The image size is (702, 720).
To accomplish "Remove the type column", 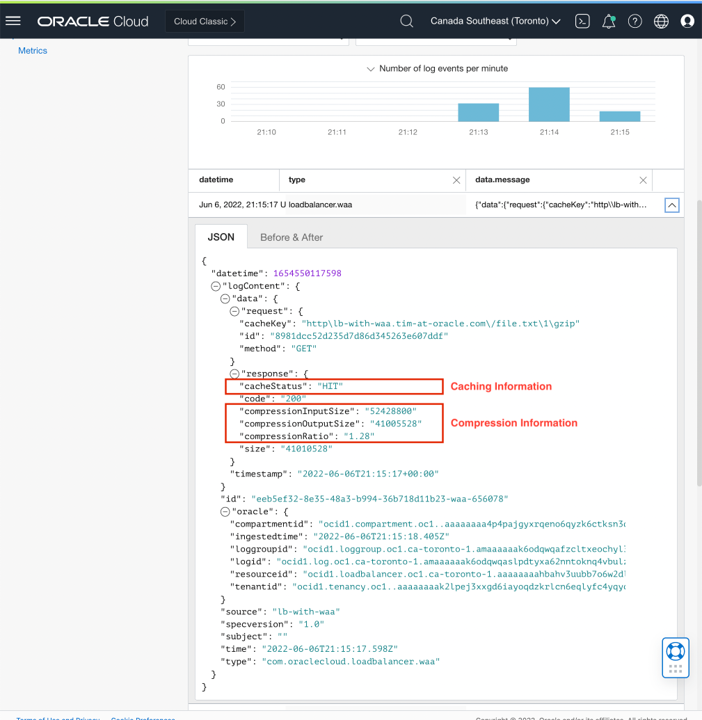I will coord(456,180).
